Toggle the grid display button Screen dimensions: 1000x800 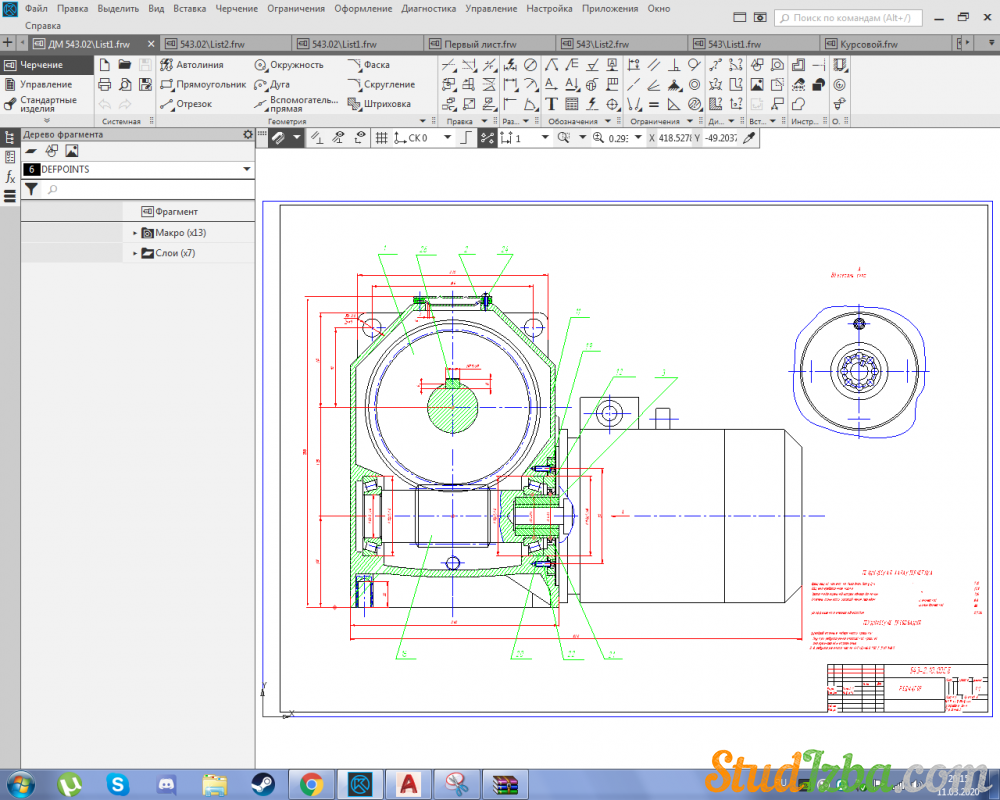381,138
